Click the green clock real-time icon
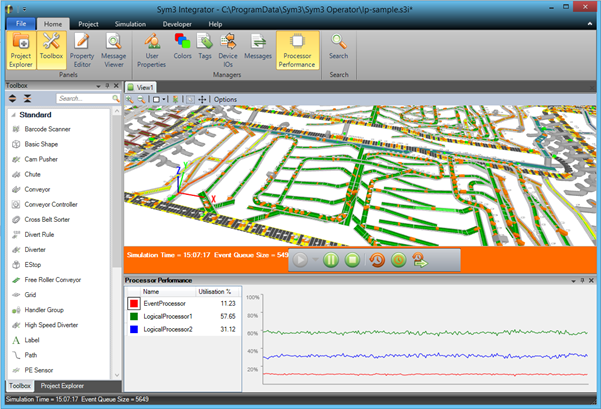This screenshot has height=409, width=601. [399, 260]
